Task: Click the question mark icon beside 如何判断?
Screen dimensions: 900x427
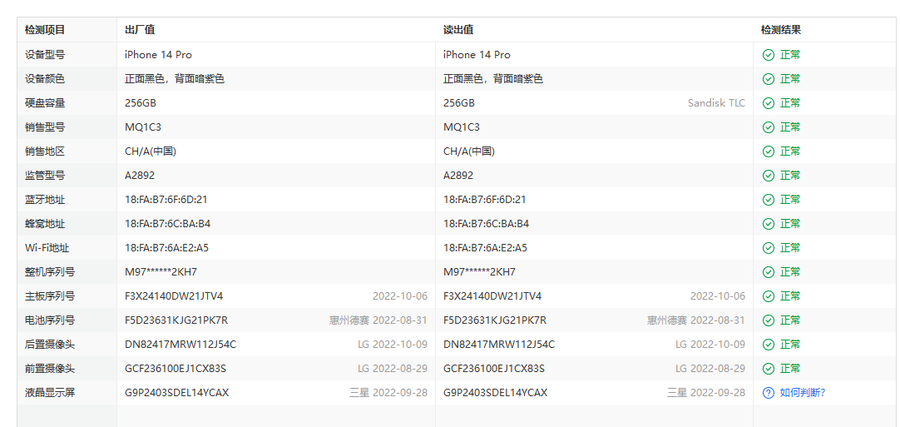Action: [768, 393]
